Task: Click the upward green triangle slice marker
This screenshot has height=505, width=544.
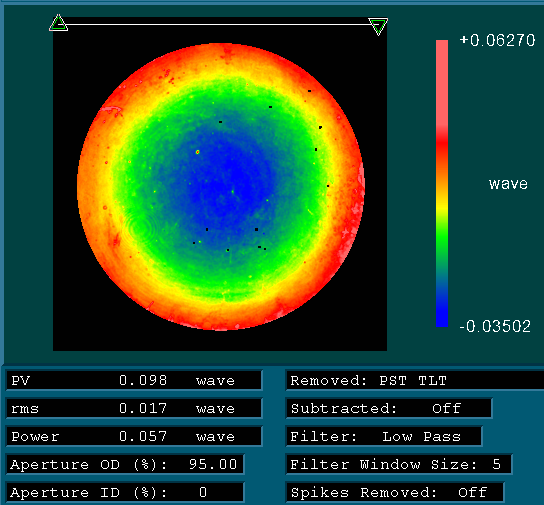Action: (58, 23)
